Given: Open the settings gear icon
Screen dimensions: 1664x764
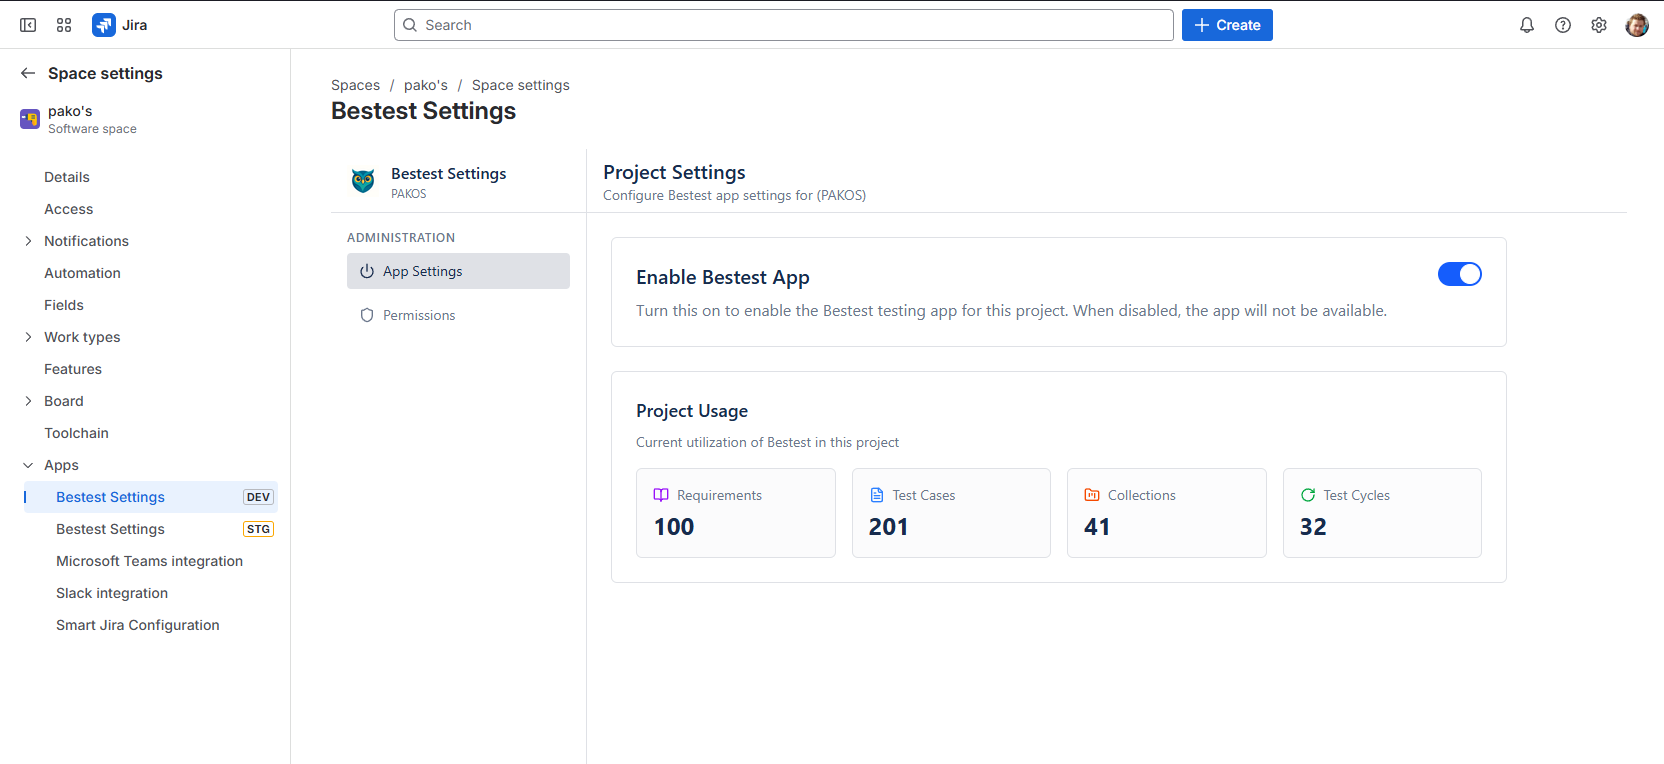Looking at the screenshot, I should pos(1598,25).
